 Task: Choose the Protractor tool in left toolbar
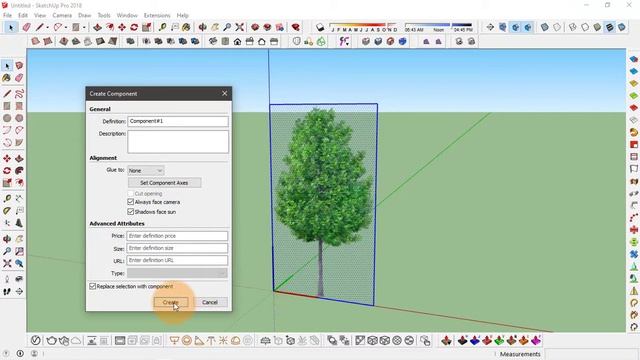(x=7, y=211)
